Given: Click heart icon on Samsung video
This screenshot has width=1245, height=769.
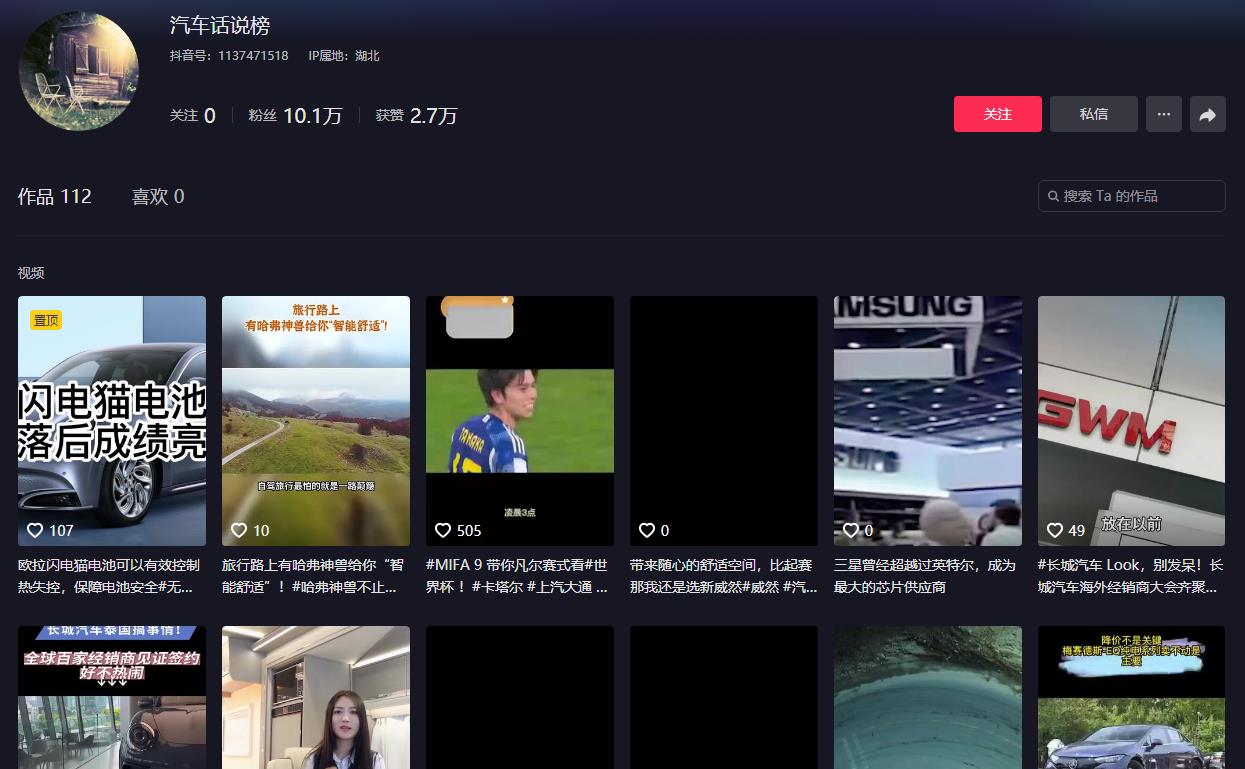Looking at the screenshot, I should [x=851, y=530].
